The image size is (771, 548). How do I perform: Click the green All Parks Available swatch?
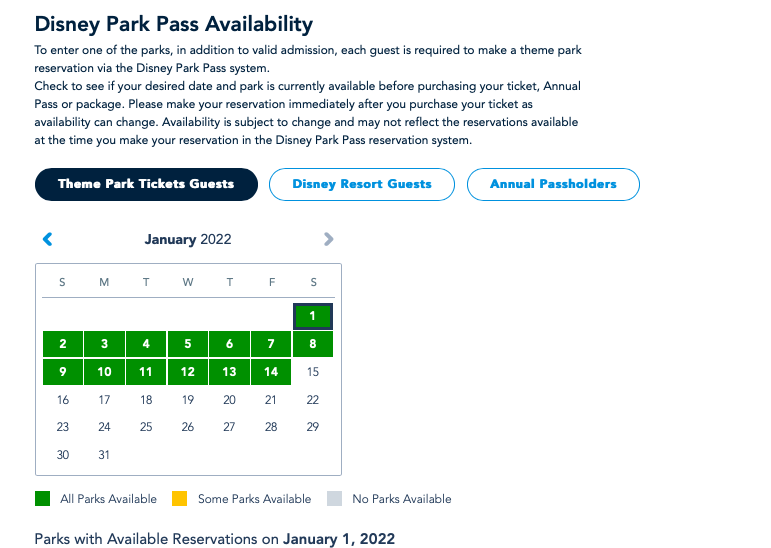coord(42,499)
